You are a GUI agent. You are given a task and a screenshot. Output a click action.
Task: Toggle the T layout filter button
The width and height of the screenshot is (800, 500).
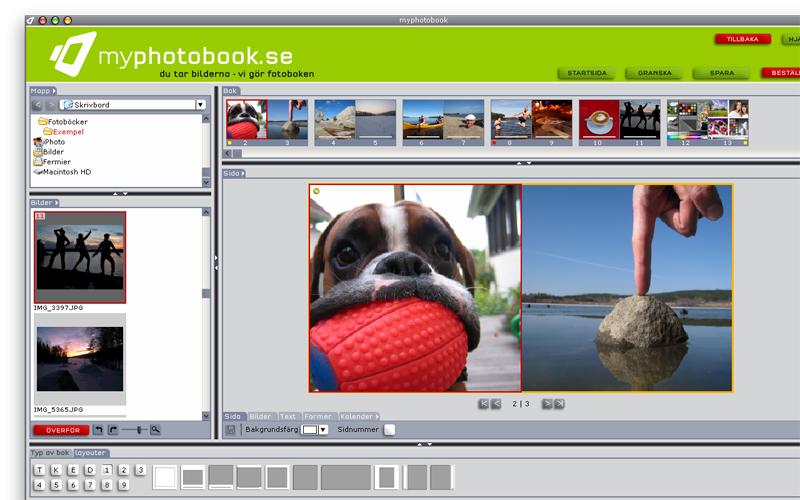[x=39, y=470]
